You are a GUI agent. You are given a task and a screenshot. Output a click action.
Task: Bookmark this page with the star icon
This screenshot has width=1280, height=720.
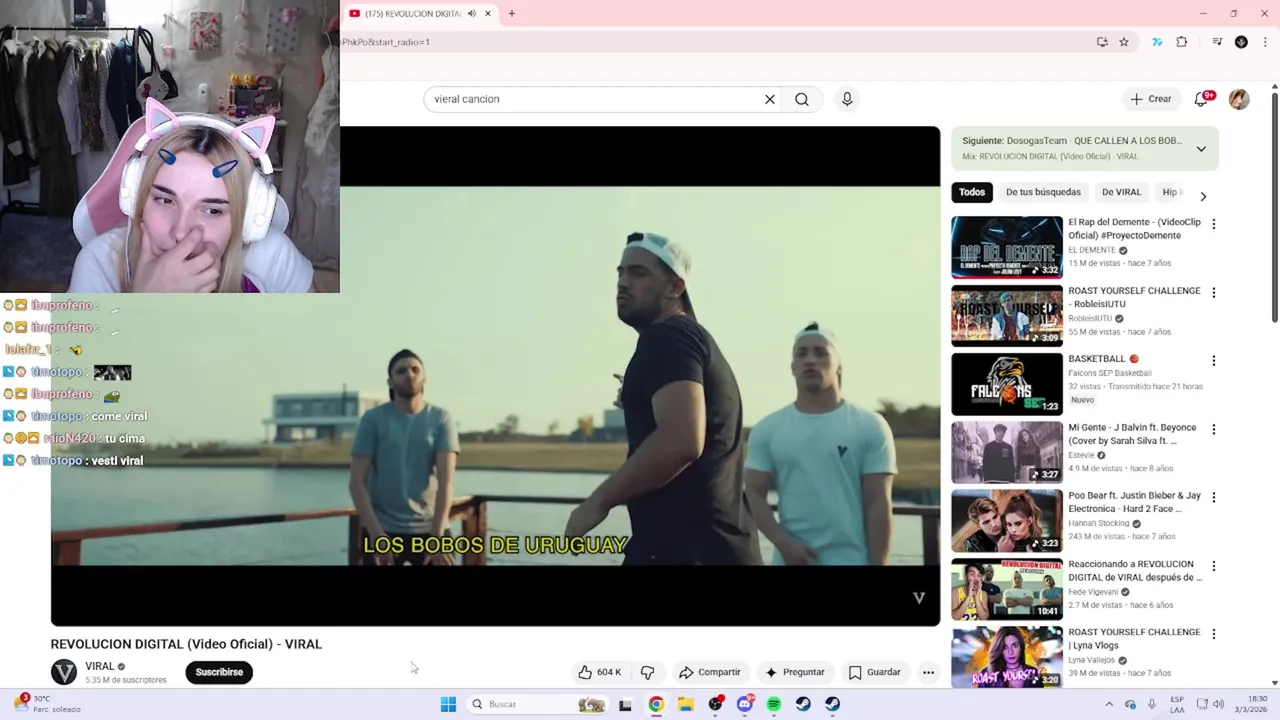[x=1124, y=42]
